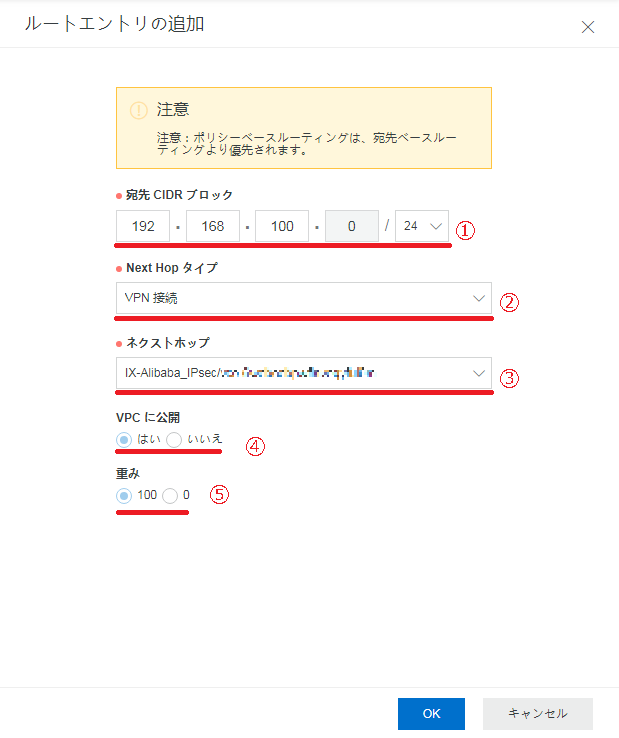Open the CIDR prefix length dropdown

tap(421, 226)
